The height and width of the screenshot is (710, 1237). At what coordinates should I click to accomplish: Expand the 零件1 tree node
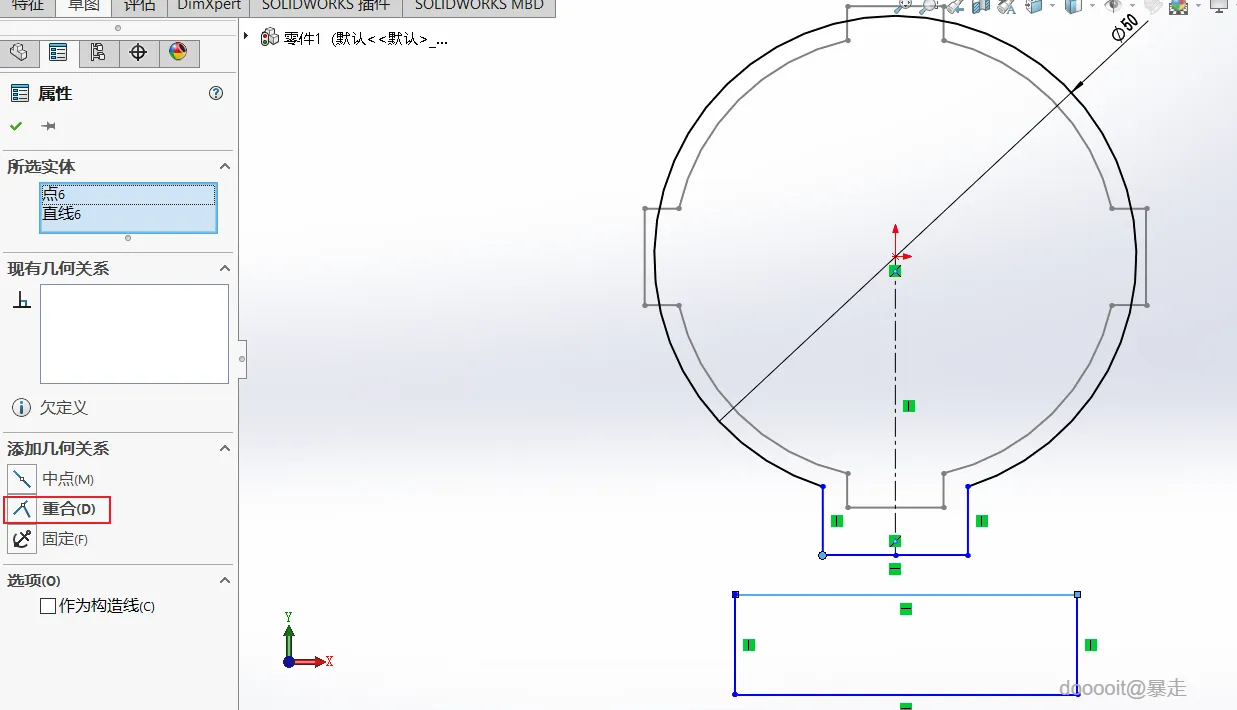pyautogui.click(x=246, y=36)
